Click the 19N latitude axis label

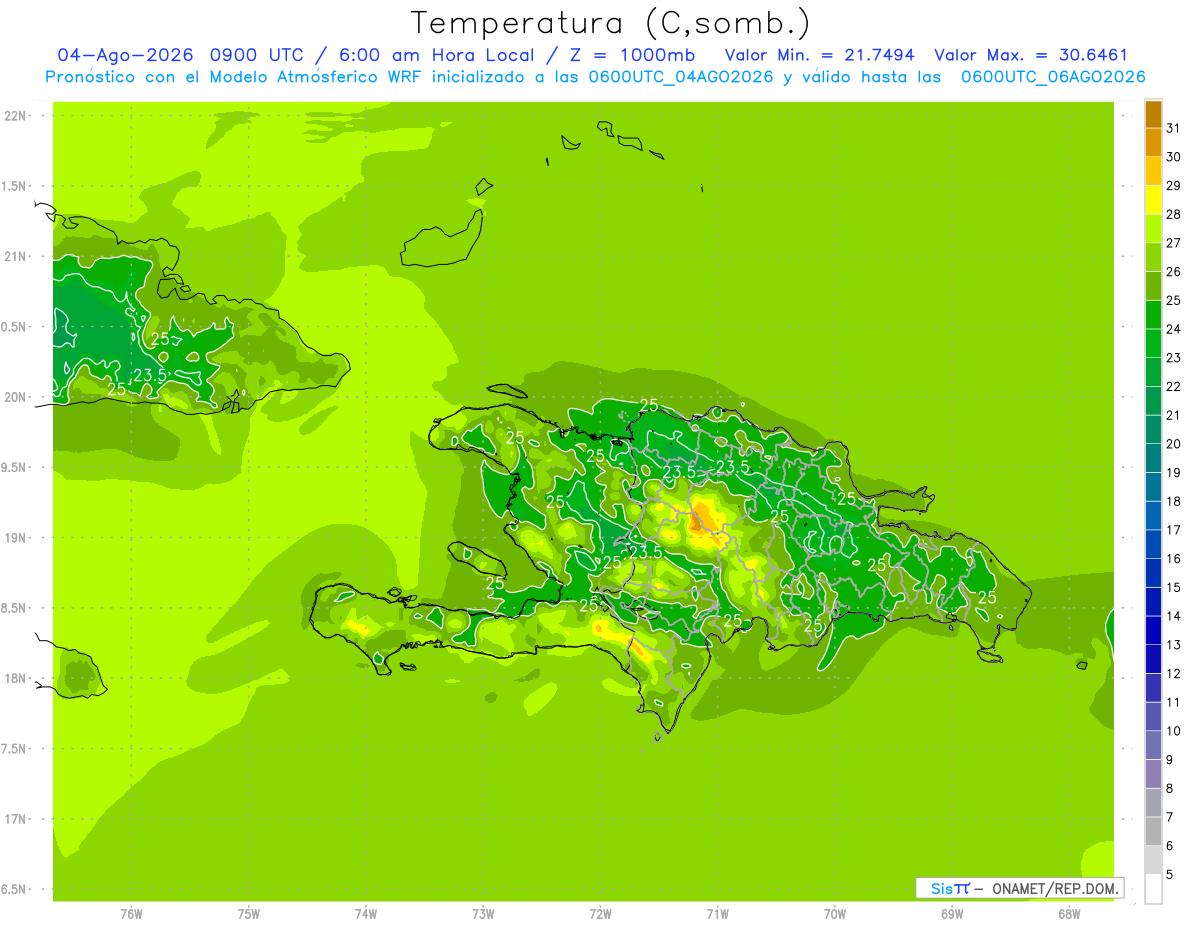(17, 538)
